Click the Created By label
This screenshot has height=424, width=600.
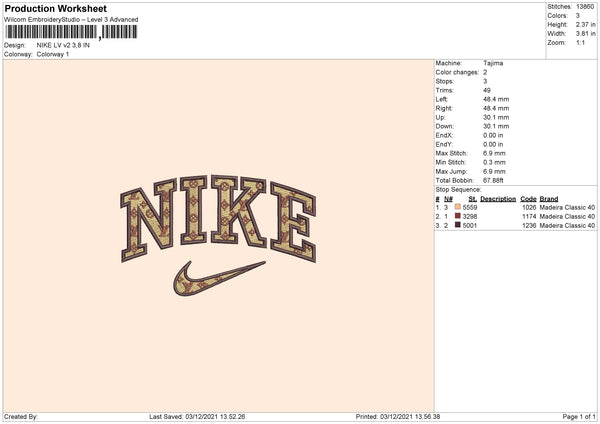click(x=21, y=417)
